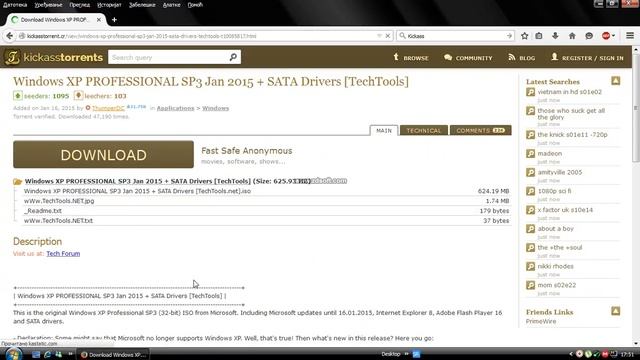
Task: Open the uploader ThumperDC profile link
Action: [x=108, y=108]
